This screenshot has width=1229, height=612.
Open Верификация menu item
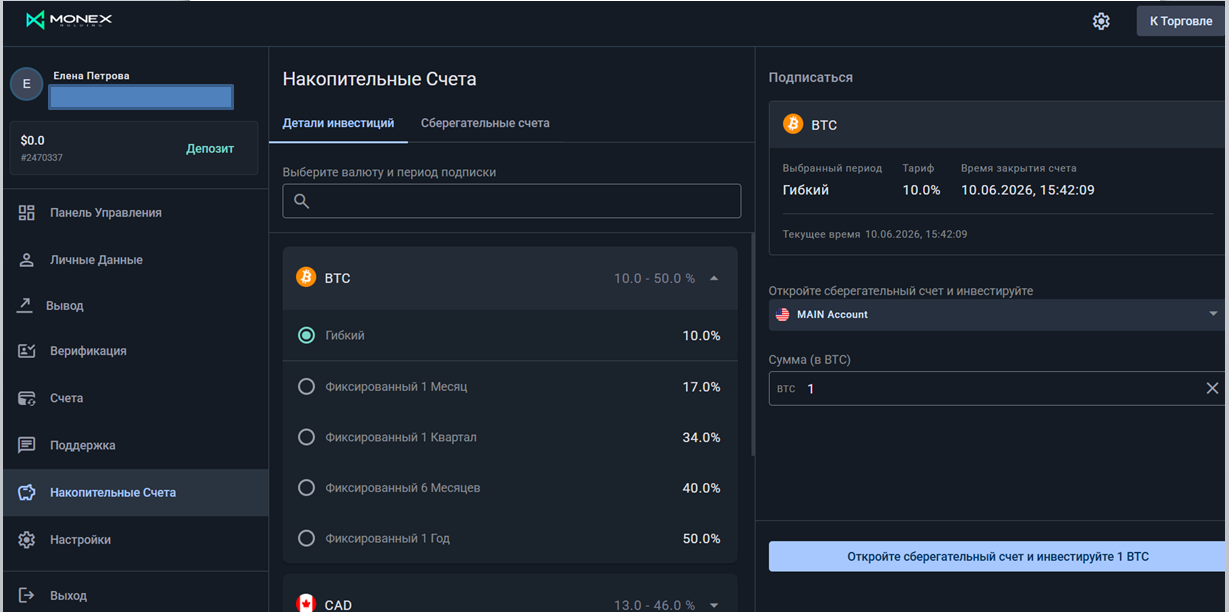click(x=135, y=351)
